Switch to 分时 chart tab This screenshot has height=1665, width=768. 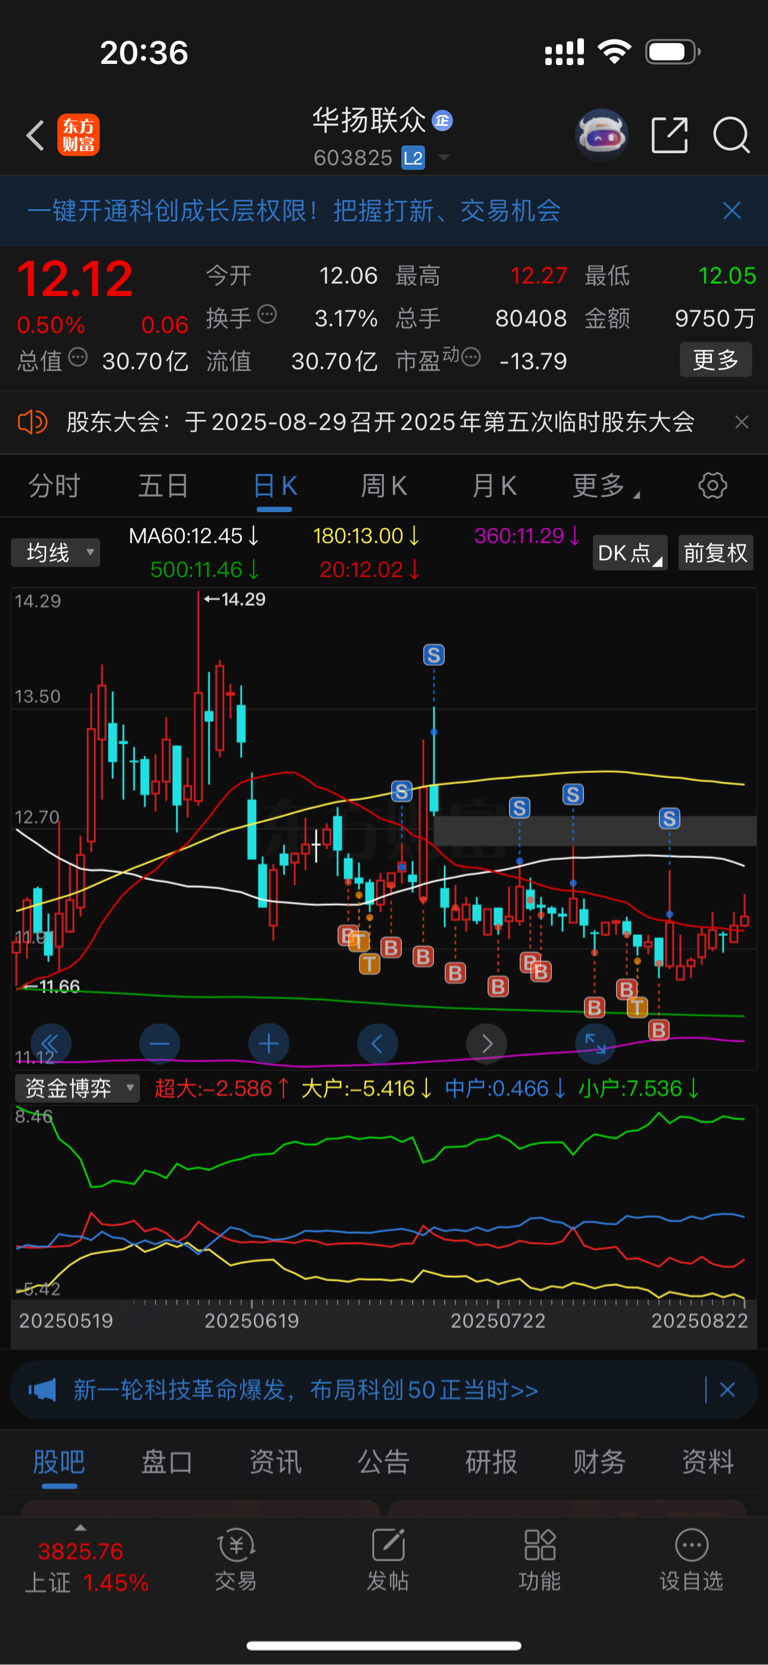point(54,486)
